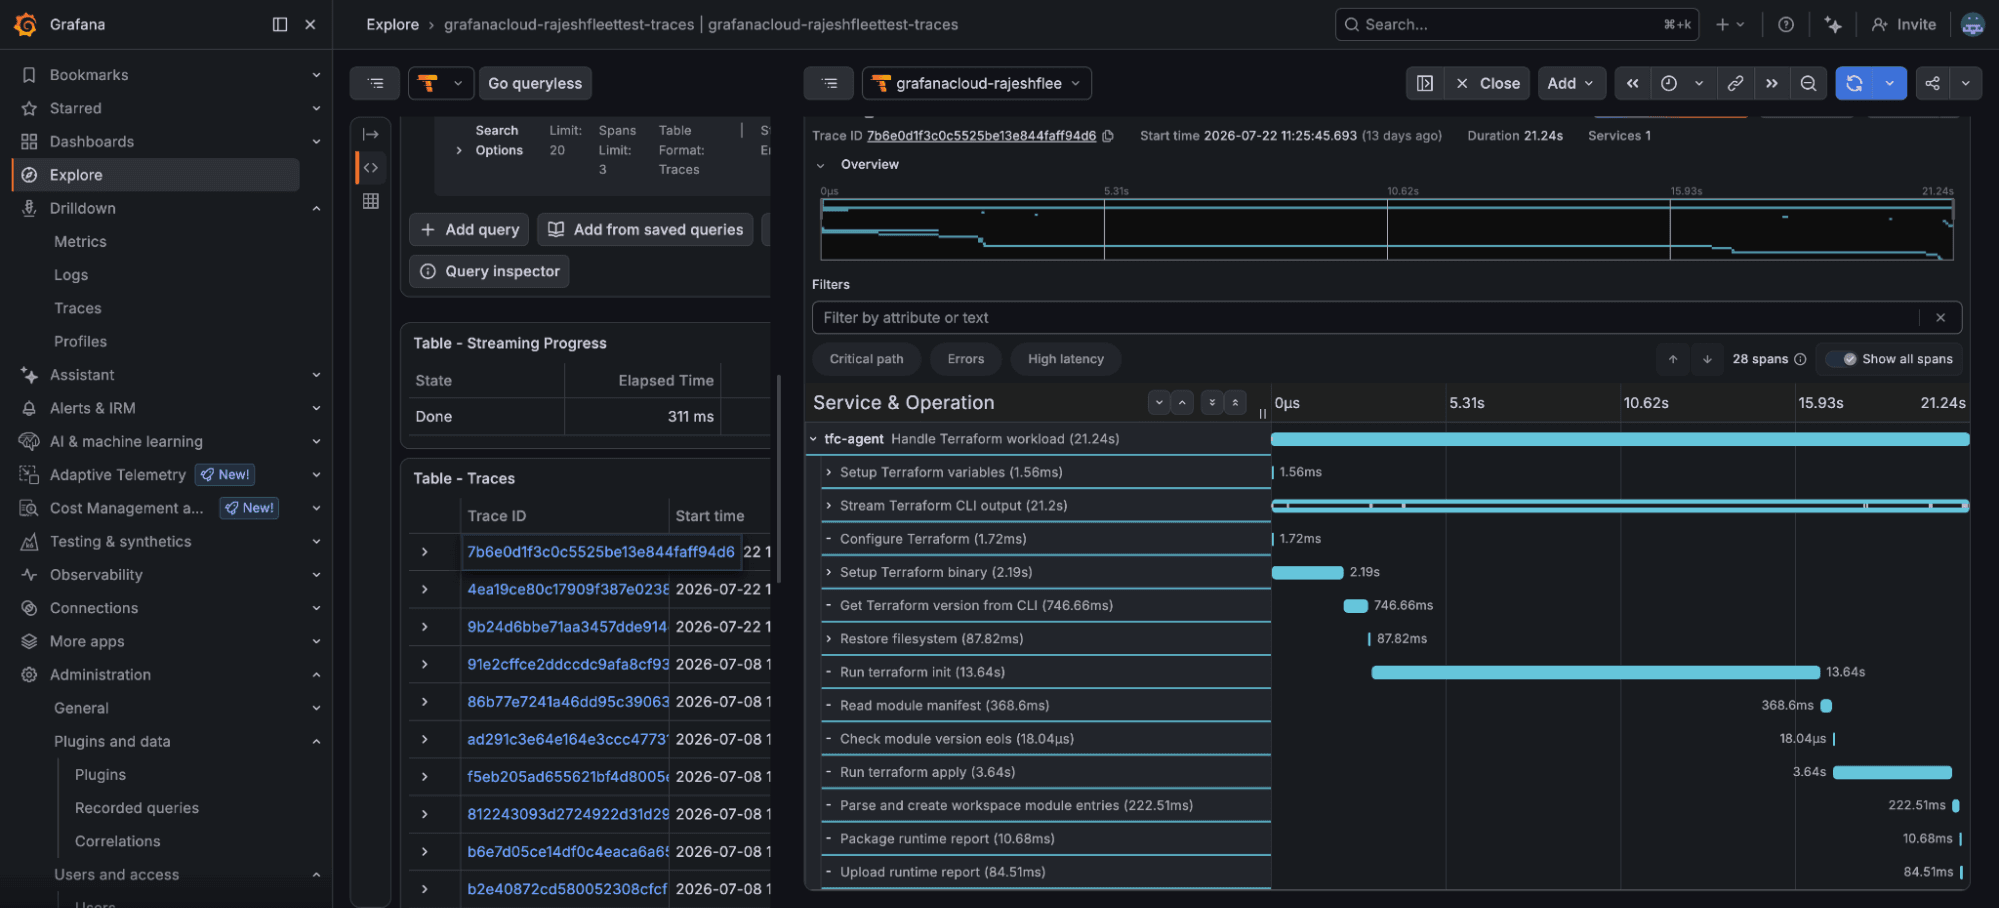This screenshot has width=1999, height=908.
Task: Open the refresh interval dropdown arrow
Action: (1889, 84)
